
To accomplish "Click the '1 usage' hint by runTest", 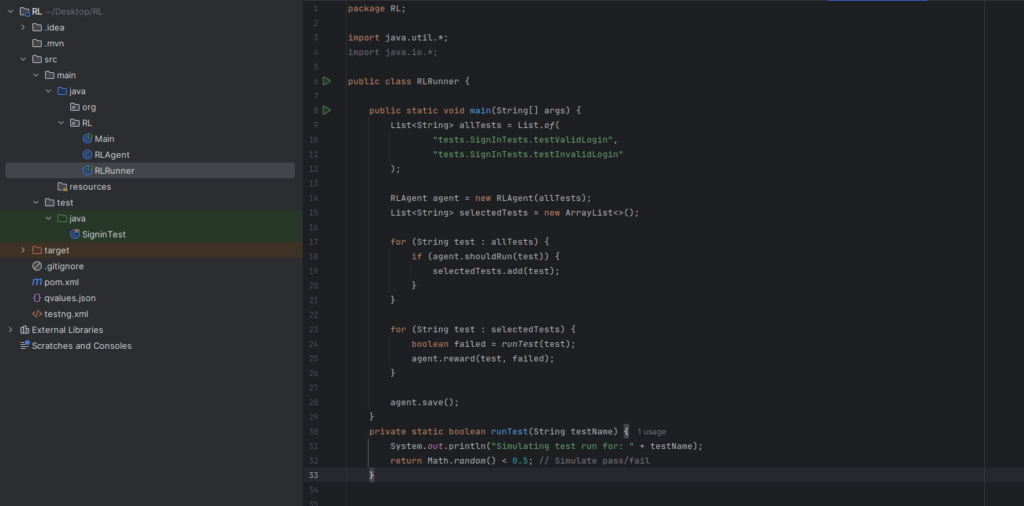I will coord(651,431).
